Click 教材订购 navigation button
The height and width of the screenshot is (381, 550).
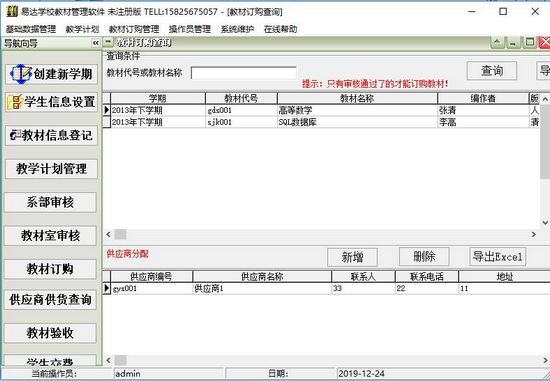pos(50,269)
